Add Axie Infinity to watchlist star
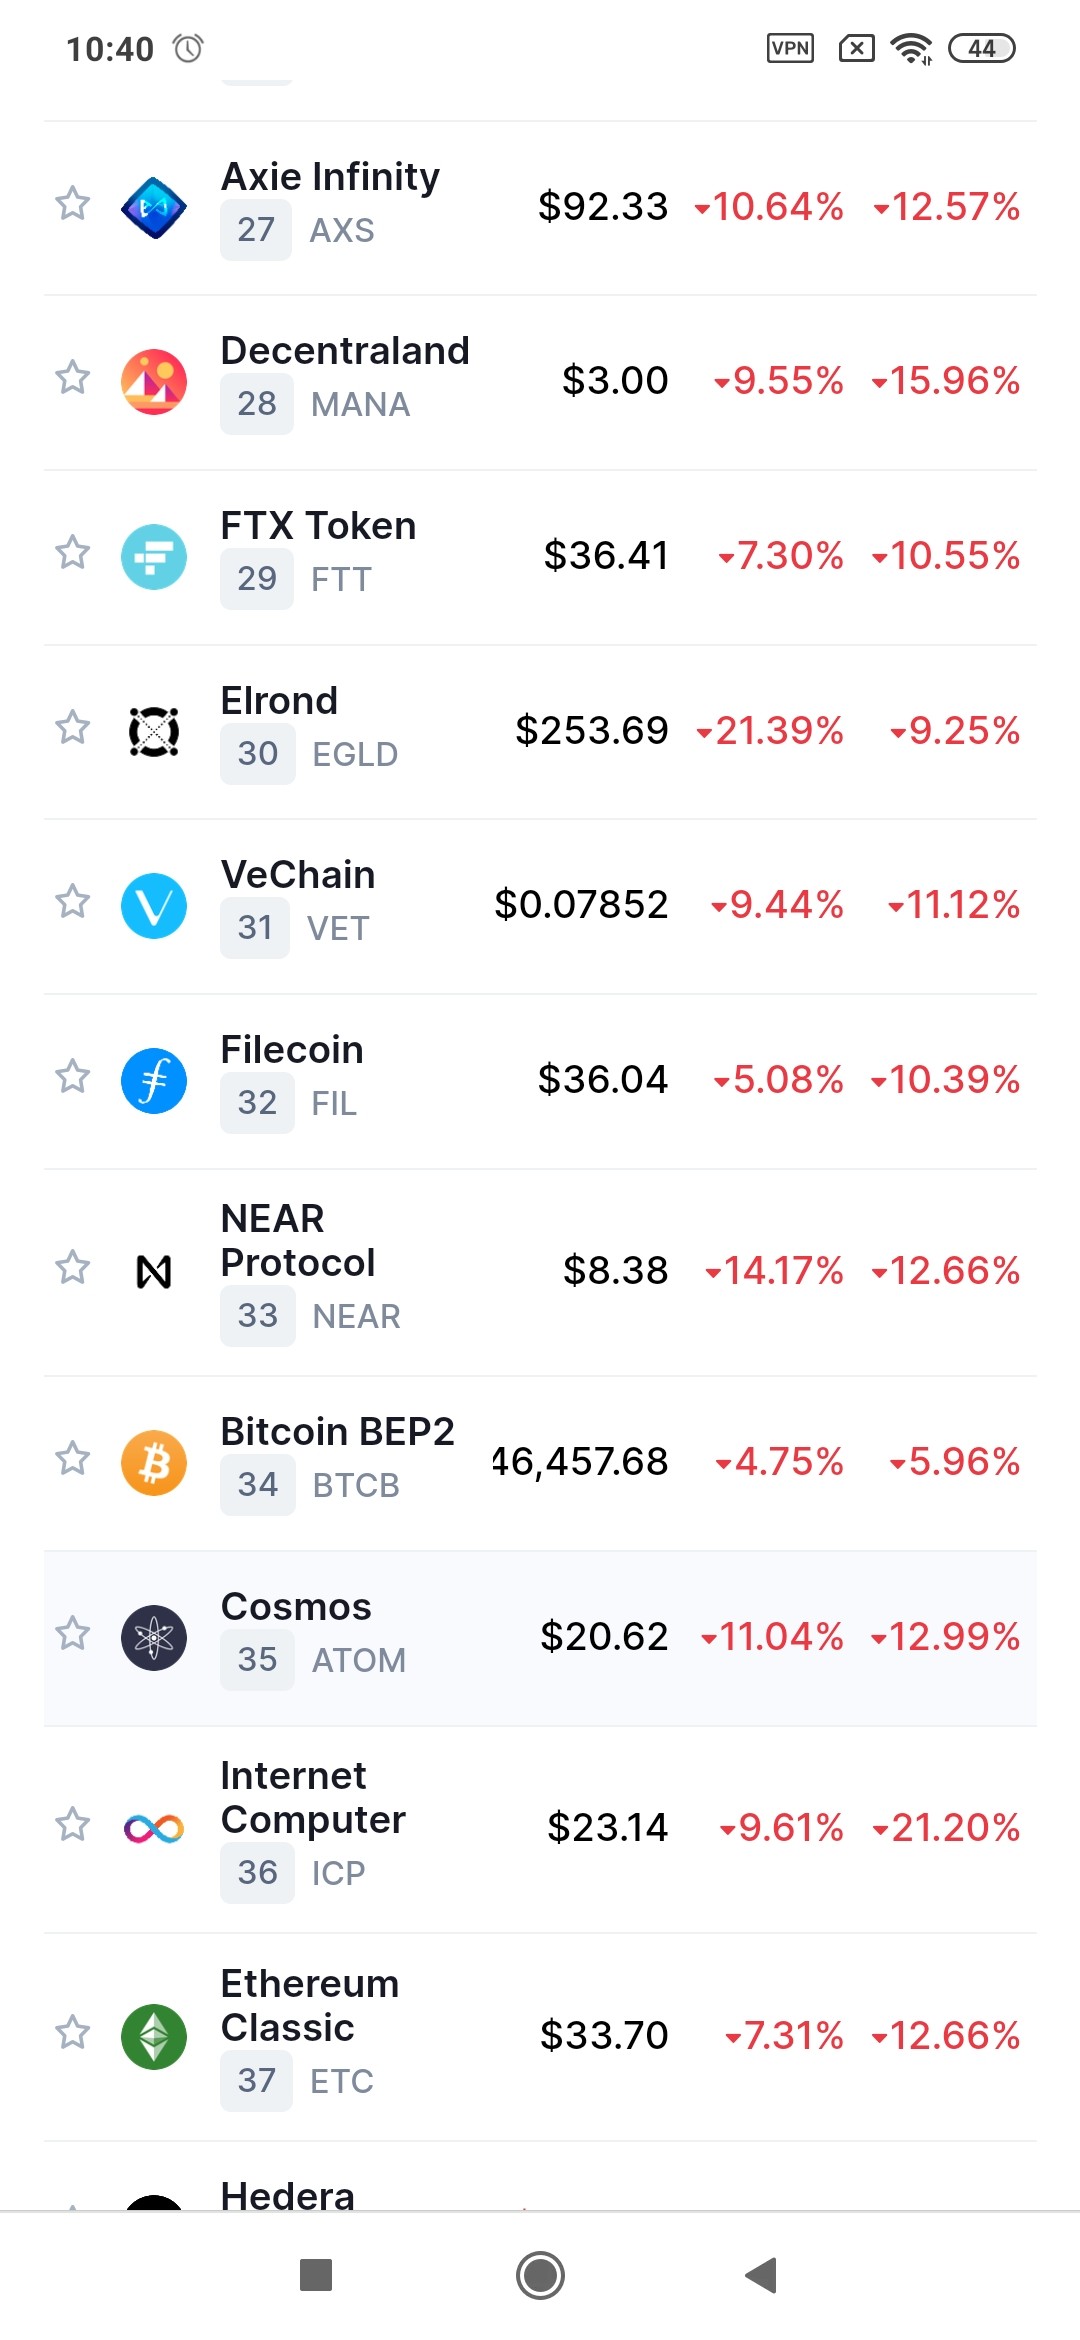The image size is (1080, 2340). pyautogui.click(x=72, y=203)
